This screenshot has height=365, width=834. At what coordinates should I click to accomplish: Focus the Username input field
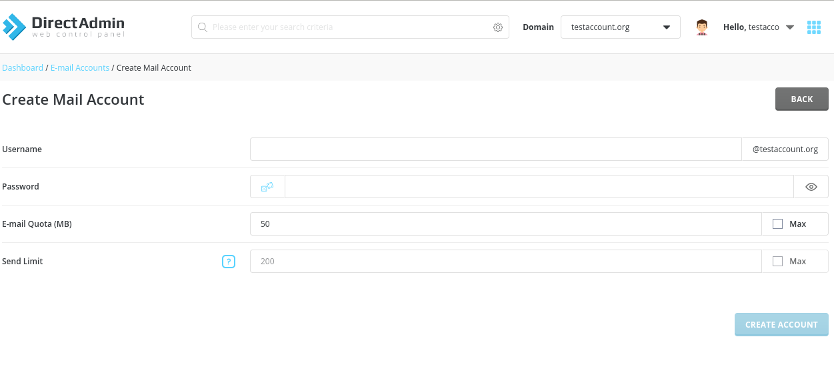point(496,149)
